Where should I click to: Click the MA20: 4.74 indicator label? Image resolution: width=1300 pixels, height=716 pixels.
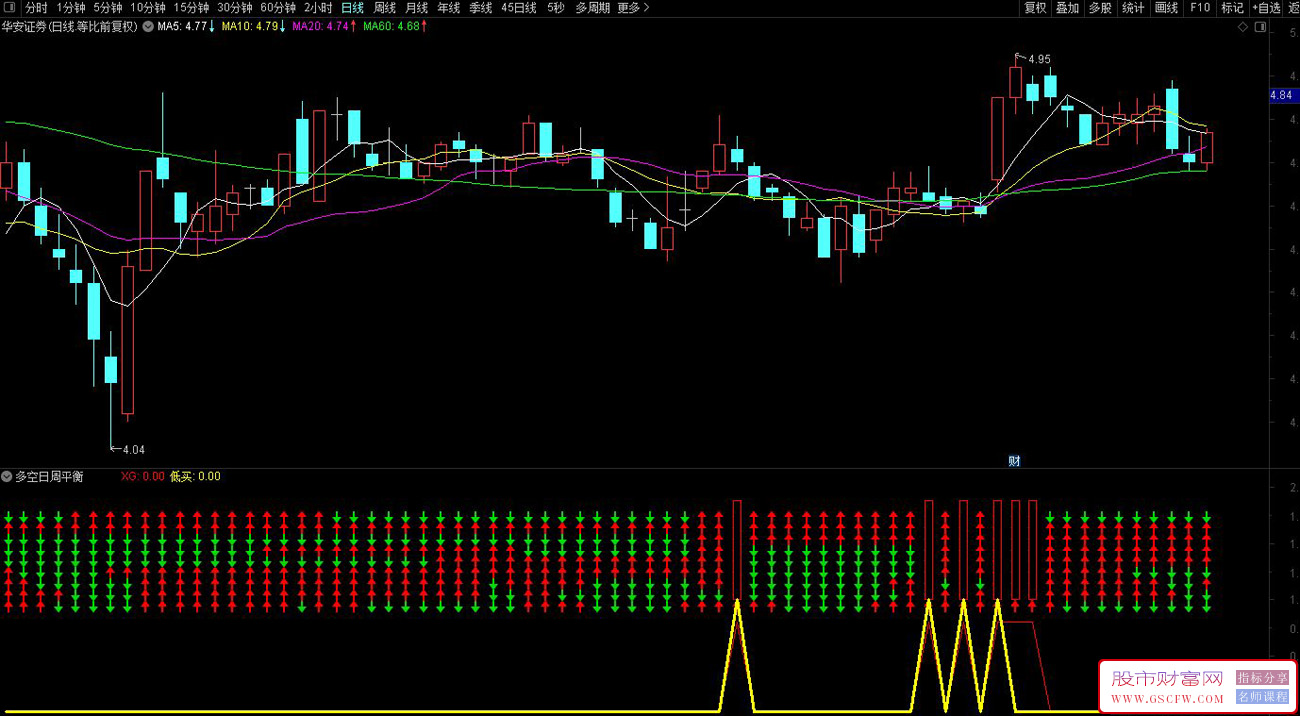pyautogui.click(x=325, y=27)
